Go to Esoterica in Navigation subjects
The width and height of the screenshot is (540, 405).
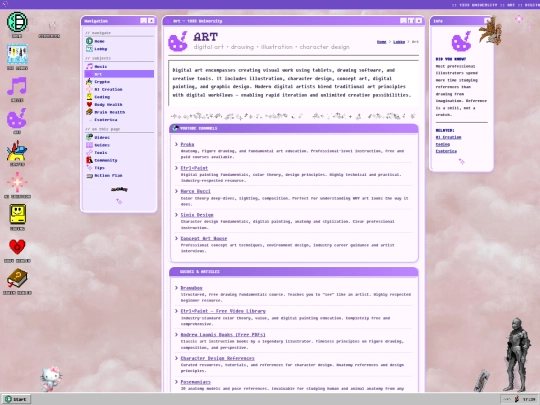coord(106,120)
